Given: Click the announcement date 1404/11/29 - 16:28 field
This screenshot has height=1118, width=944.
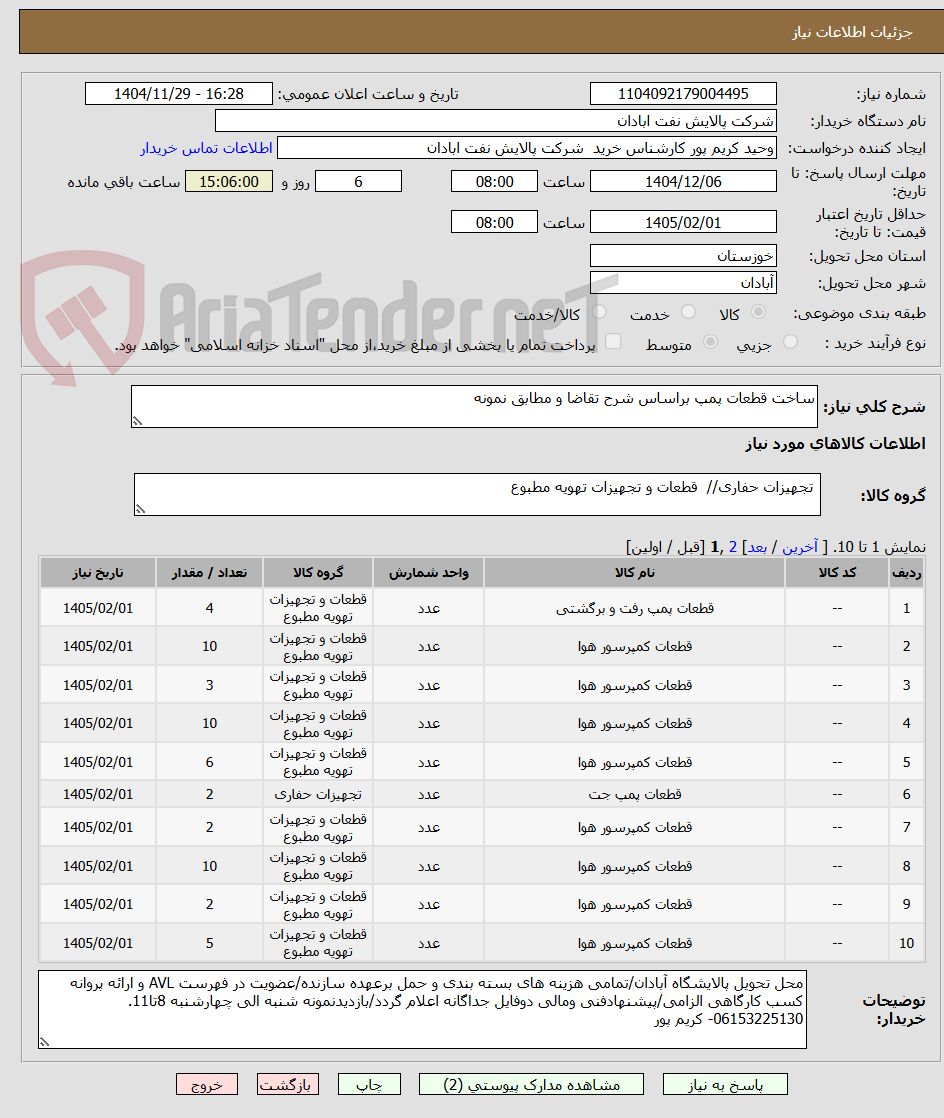Looking at the screenshot, I should (179, 94).
